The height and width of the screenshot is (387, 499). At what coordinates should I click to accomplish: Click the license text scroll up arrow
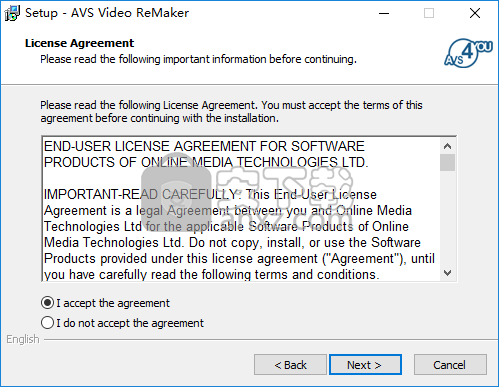[x=447, y=146]
